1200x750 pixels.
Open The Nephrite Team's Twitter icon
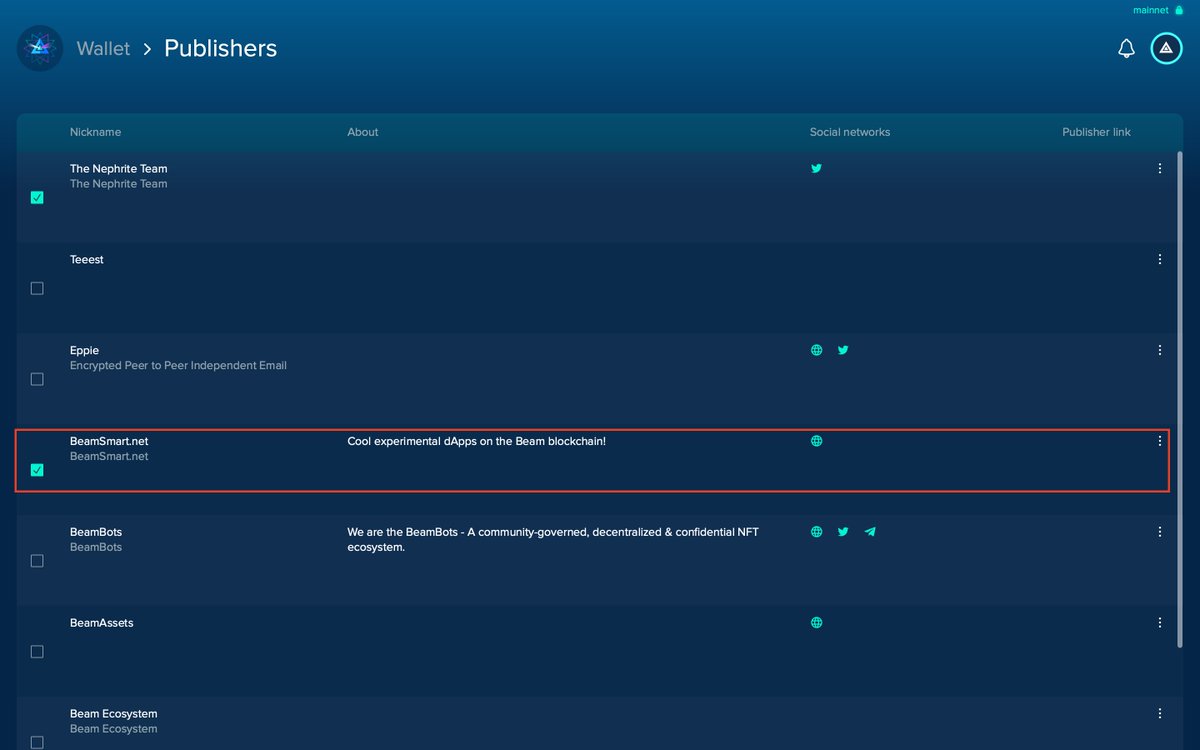coord(816,168)
